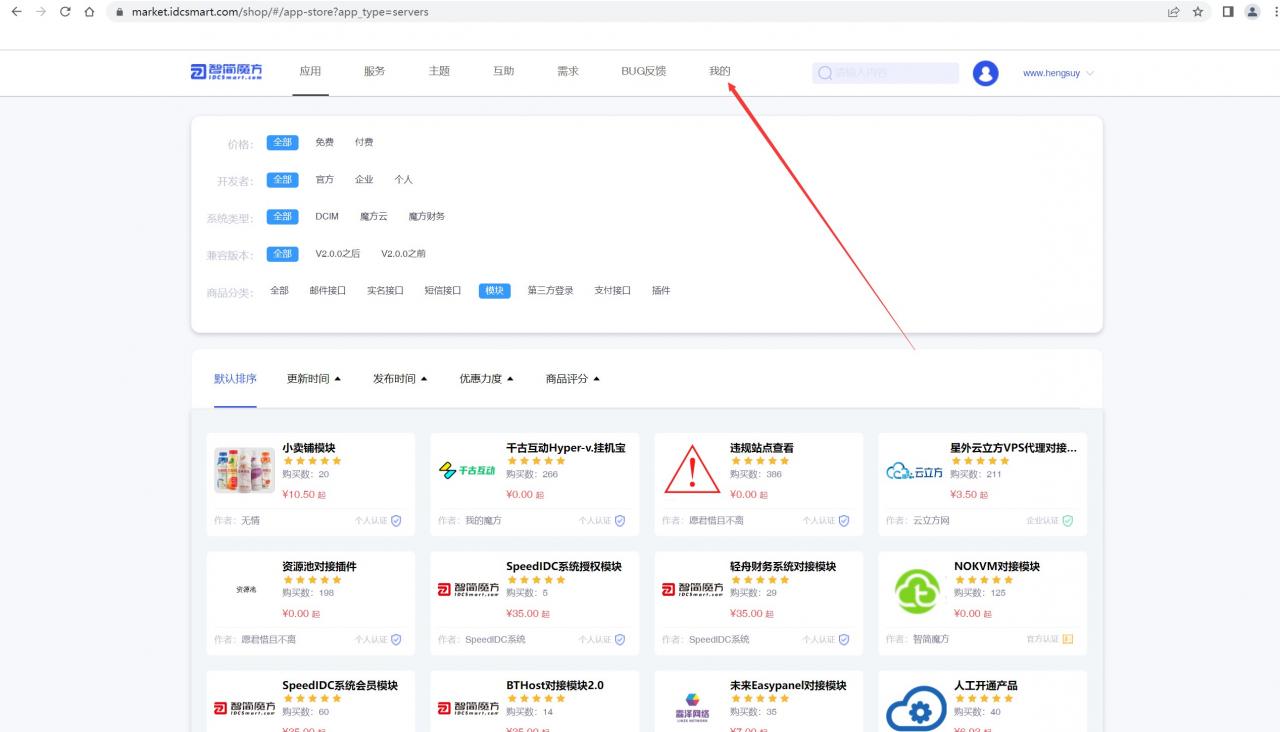Filter developers by 官方
Screen dimensions: 1280x732
(324, 179)
